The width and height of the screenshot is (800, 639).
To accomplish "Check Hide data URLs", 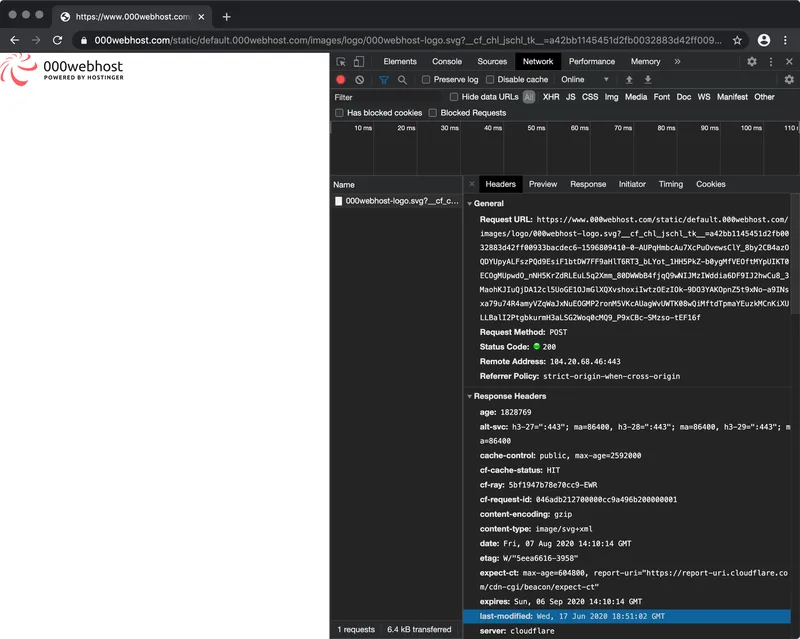I will pyautogui.click(x=454, y=97).
